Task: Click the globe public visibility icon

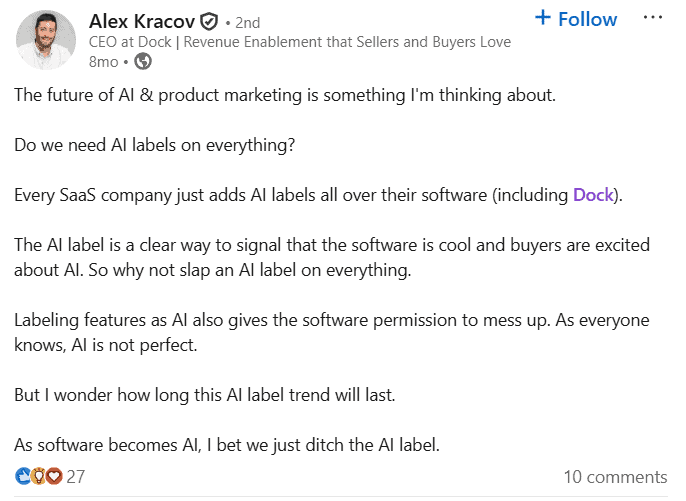Action: click(143, 62)
